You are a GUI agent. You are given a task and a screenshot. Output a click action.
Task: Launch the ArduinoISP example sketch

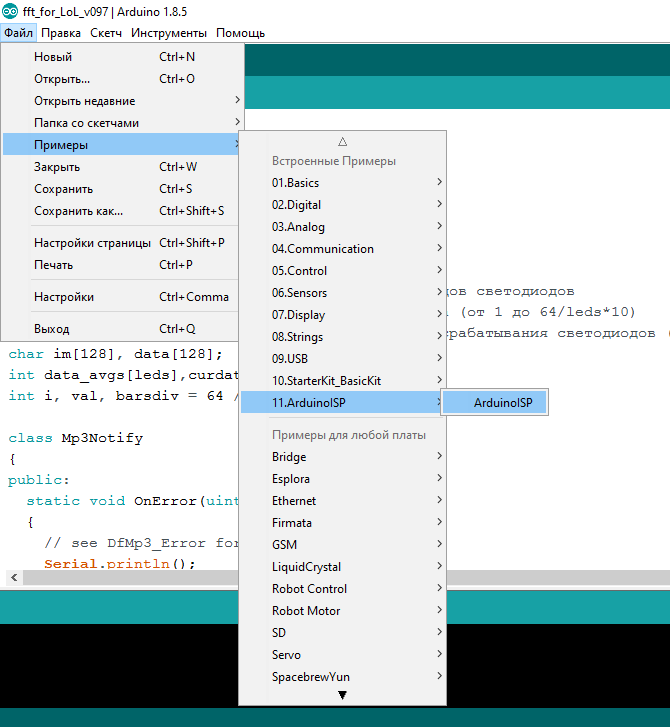coord(503,403)
